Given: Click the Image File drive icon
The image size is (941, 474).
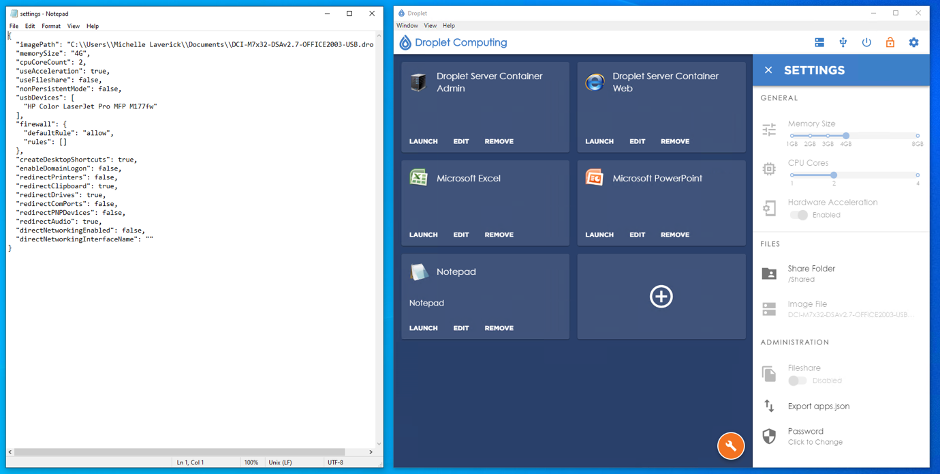Looking at the screenshot, I should tap(769, 309).
